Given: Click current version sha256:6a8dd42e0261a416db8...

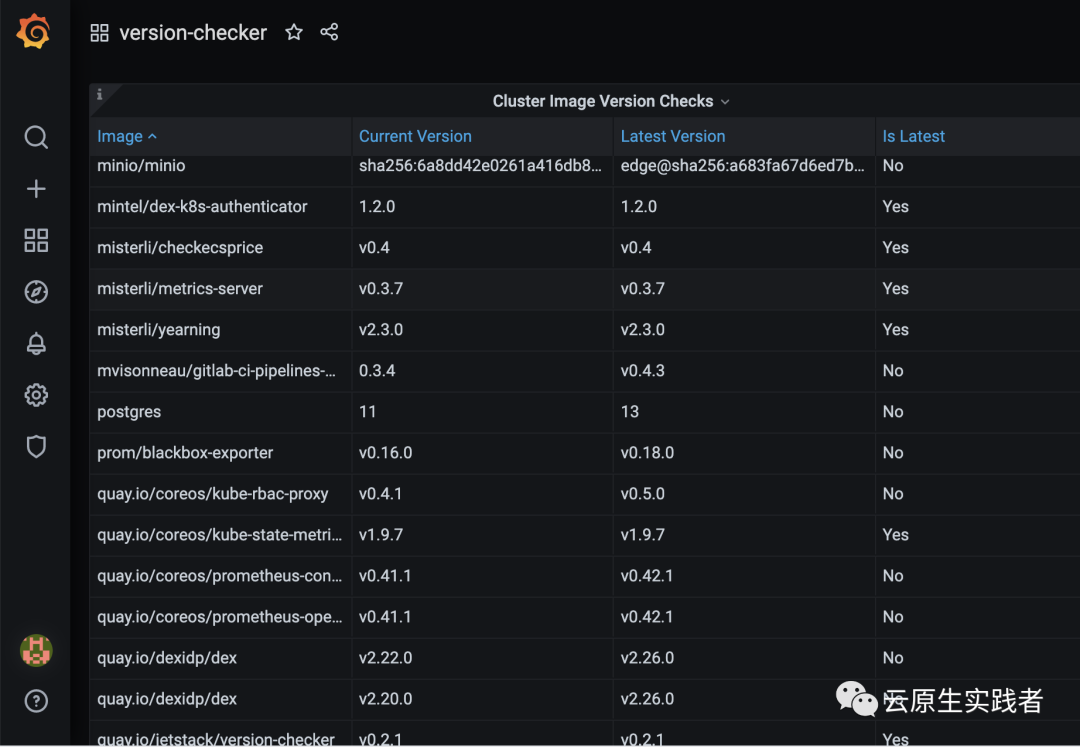Looking at the screenshot, I should 480,165.
